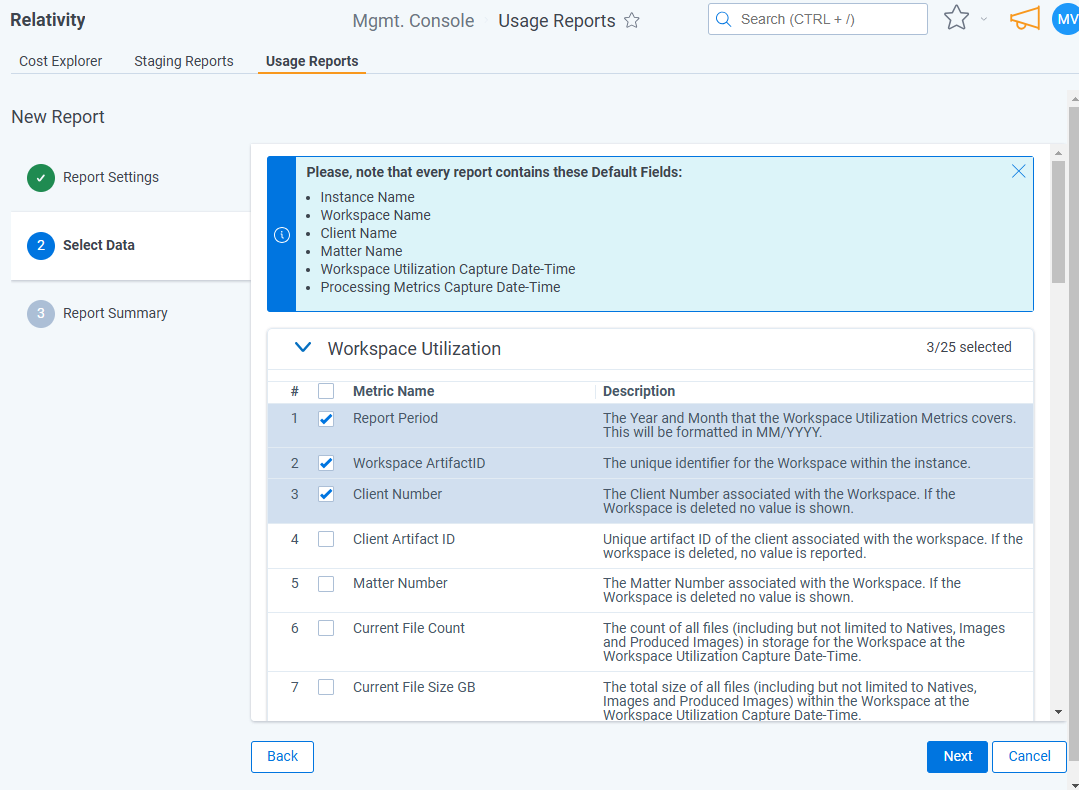Click the Next button
The image size is (1079, 790).
(957, 756)
